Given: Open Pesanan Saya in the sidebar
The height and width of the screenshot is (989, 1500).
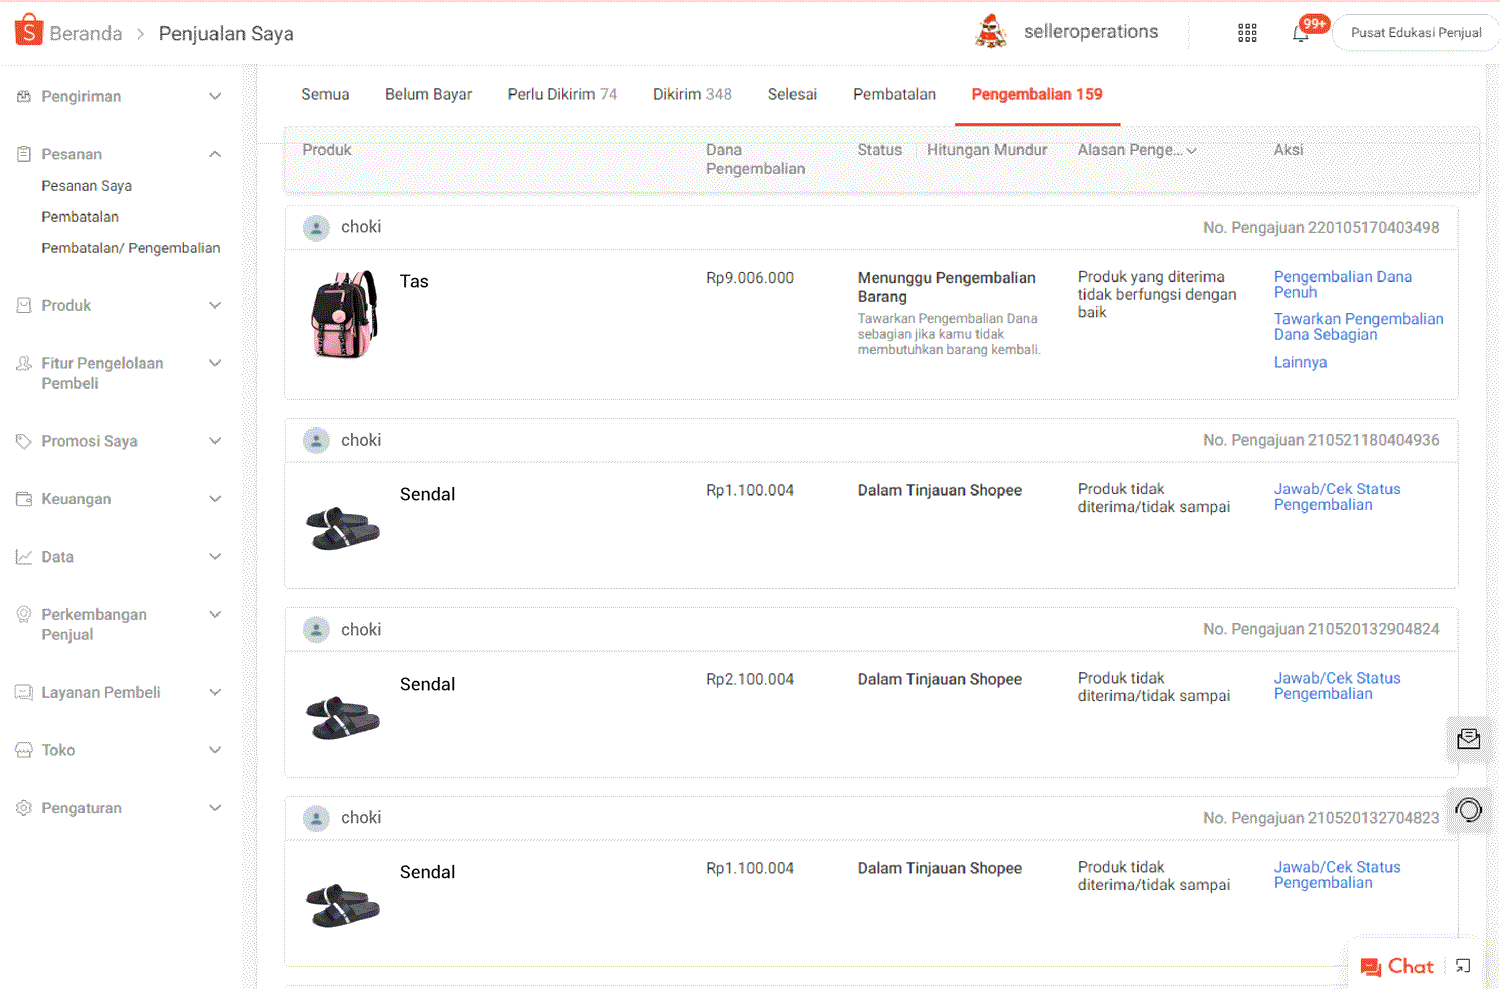Looking at the screenshot, I should (87, 185).
